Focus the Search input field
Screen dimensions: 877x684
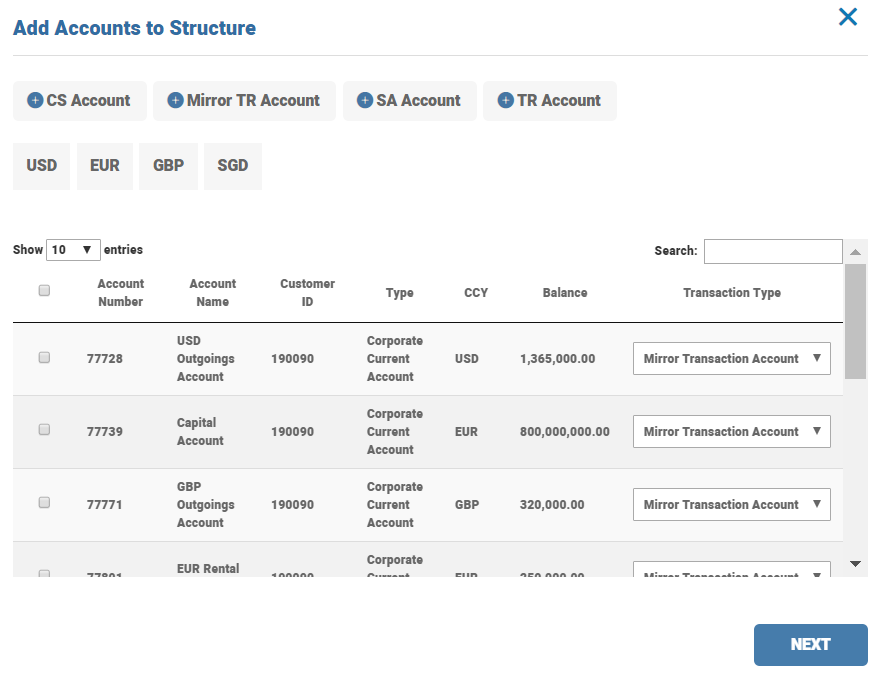coord(772,251)
